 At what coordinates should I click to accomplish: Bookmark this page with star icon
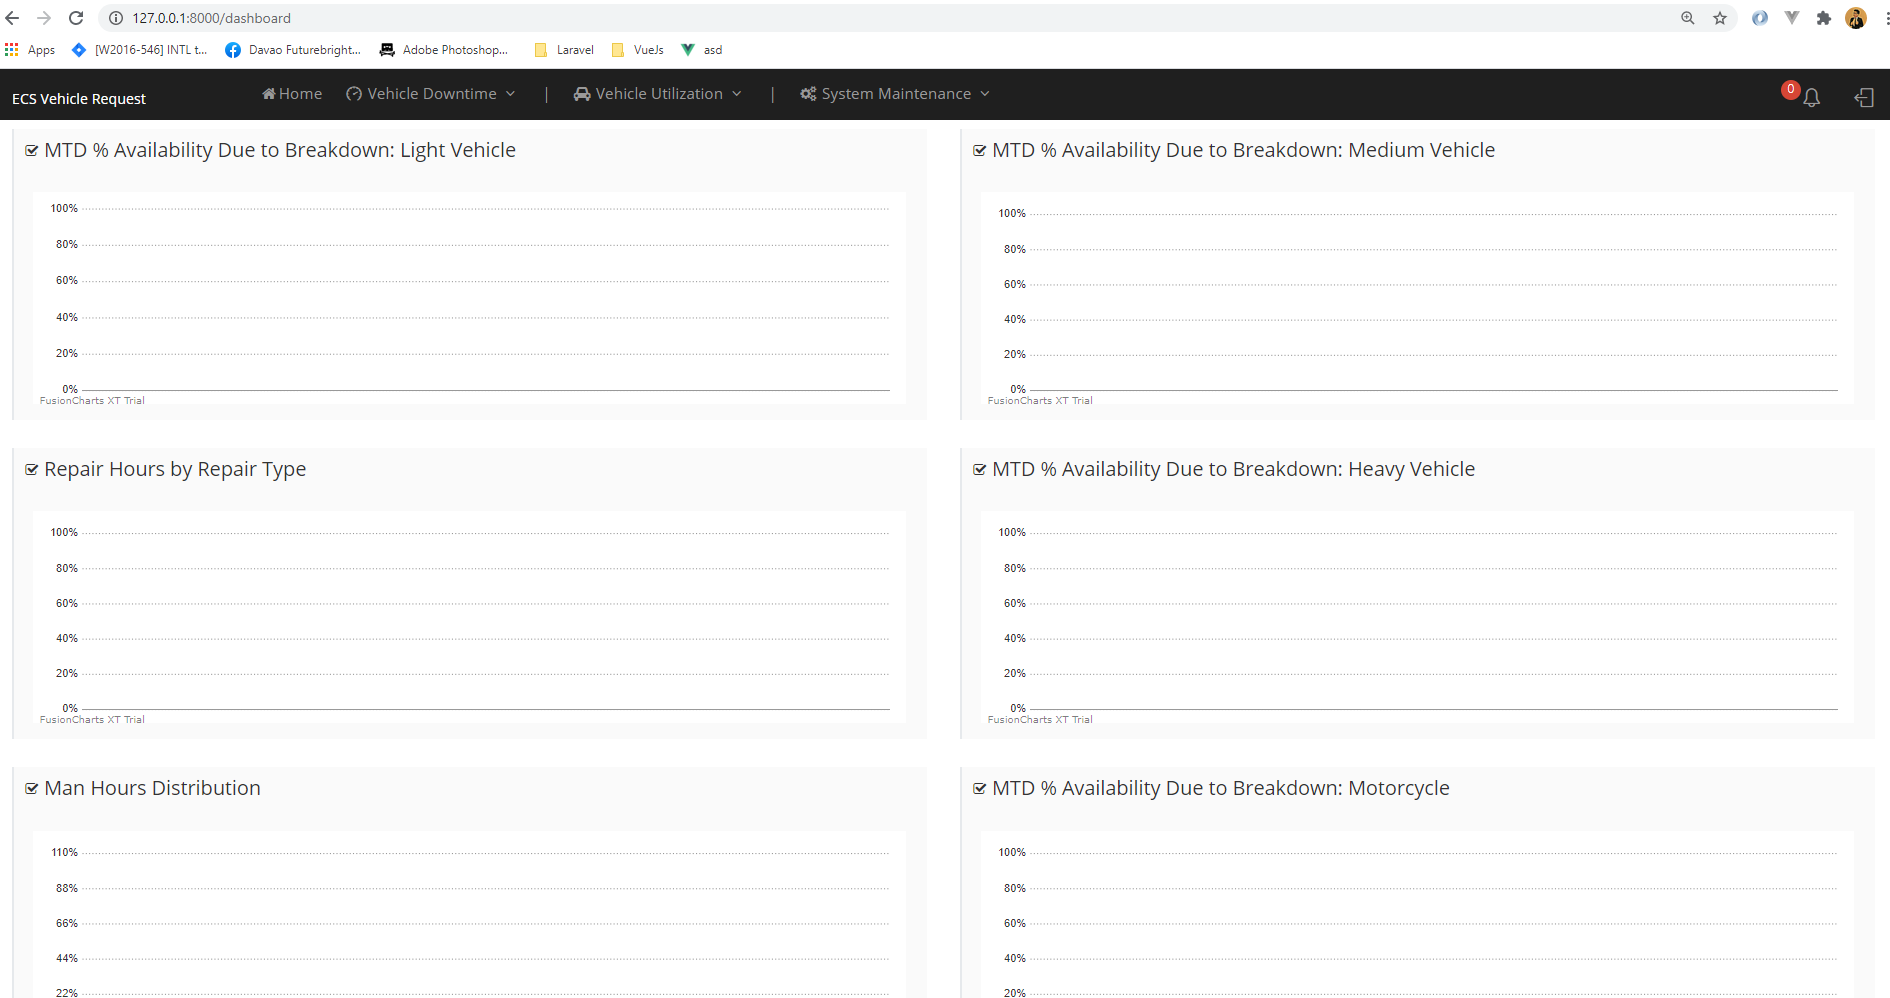pyautogui.click(x=1720, y=18)
